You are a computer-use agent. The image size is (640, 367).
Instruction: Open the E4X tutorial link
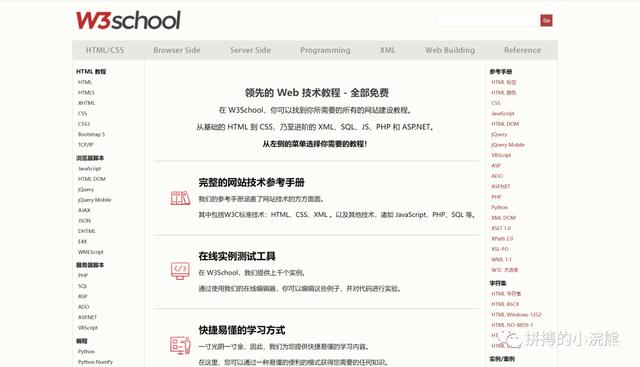[x=82, y=241]
